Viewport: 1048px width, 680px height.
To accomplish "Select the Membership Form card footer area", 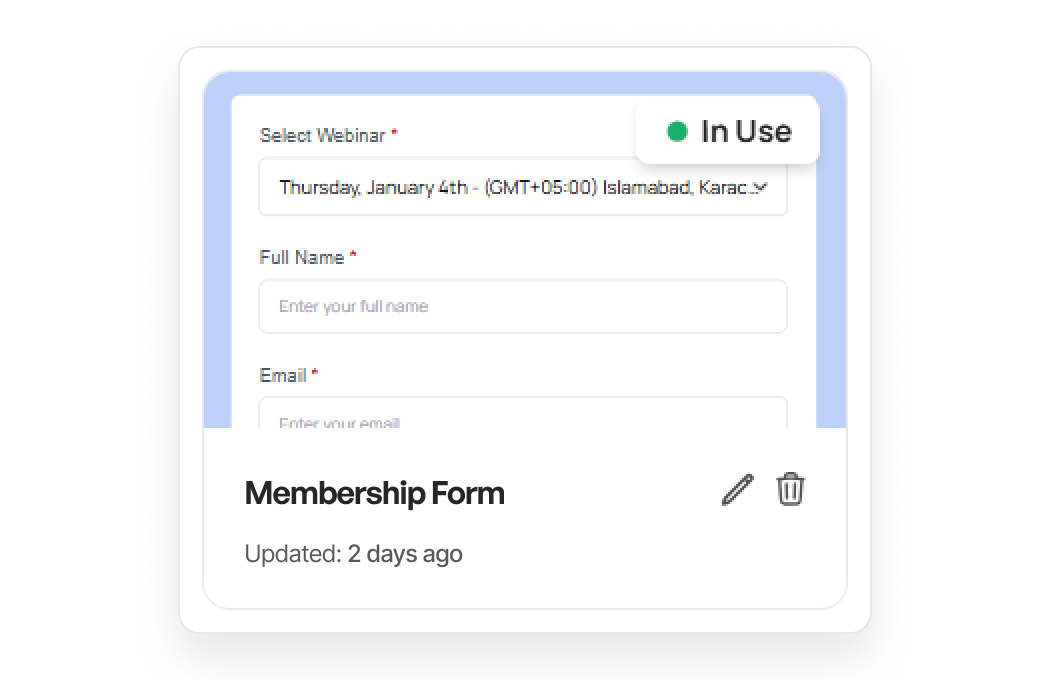I will (x=525, y=518).
